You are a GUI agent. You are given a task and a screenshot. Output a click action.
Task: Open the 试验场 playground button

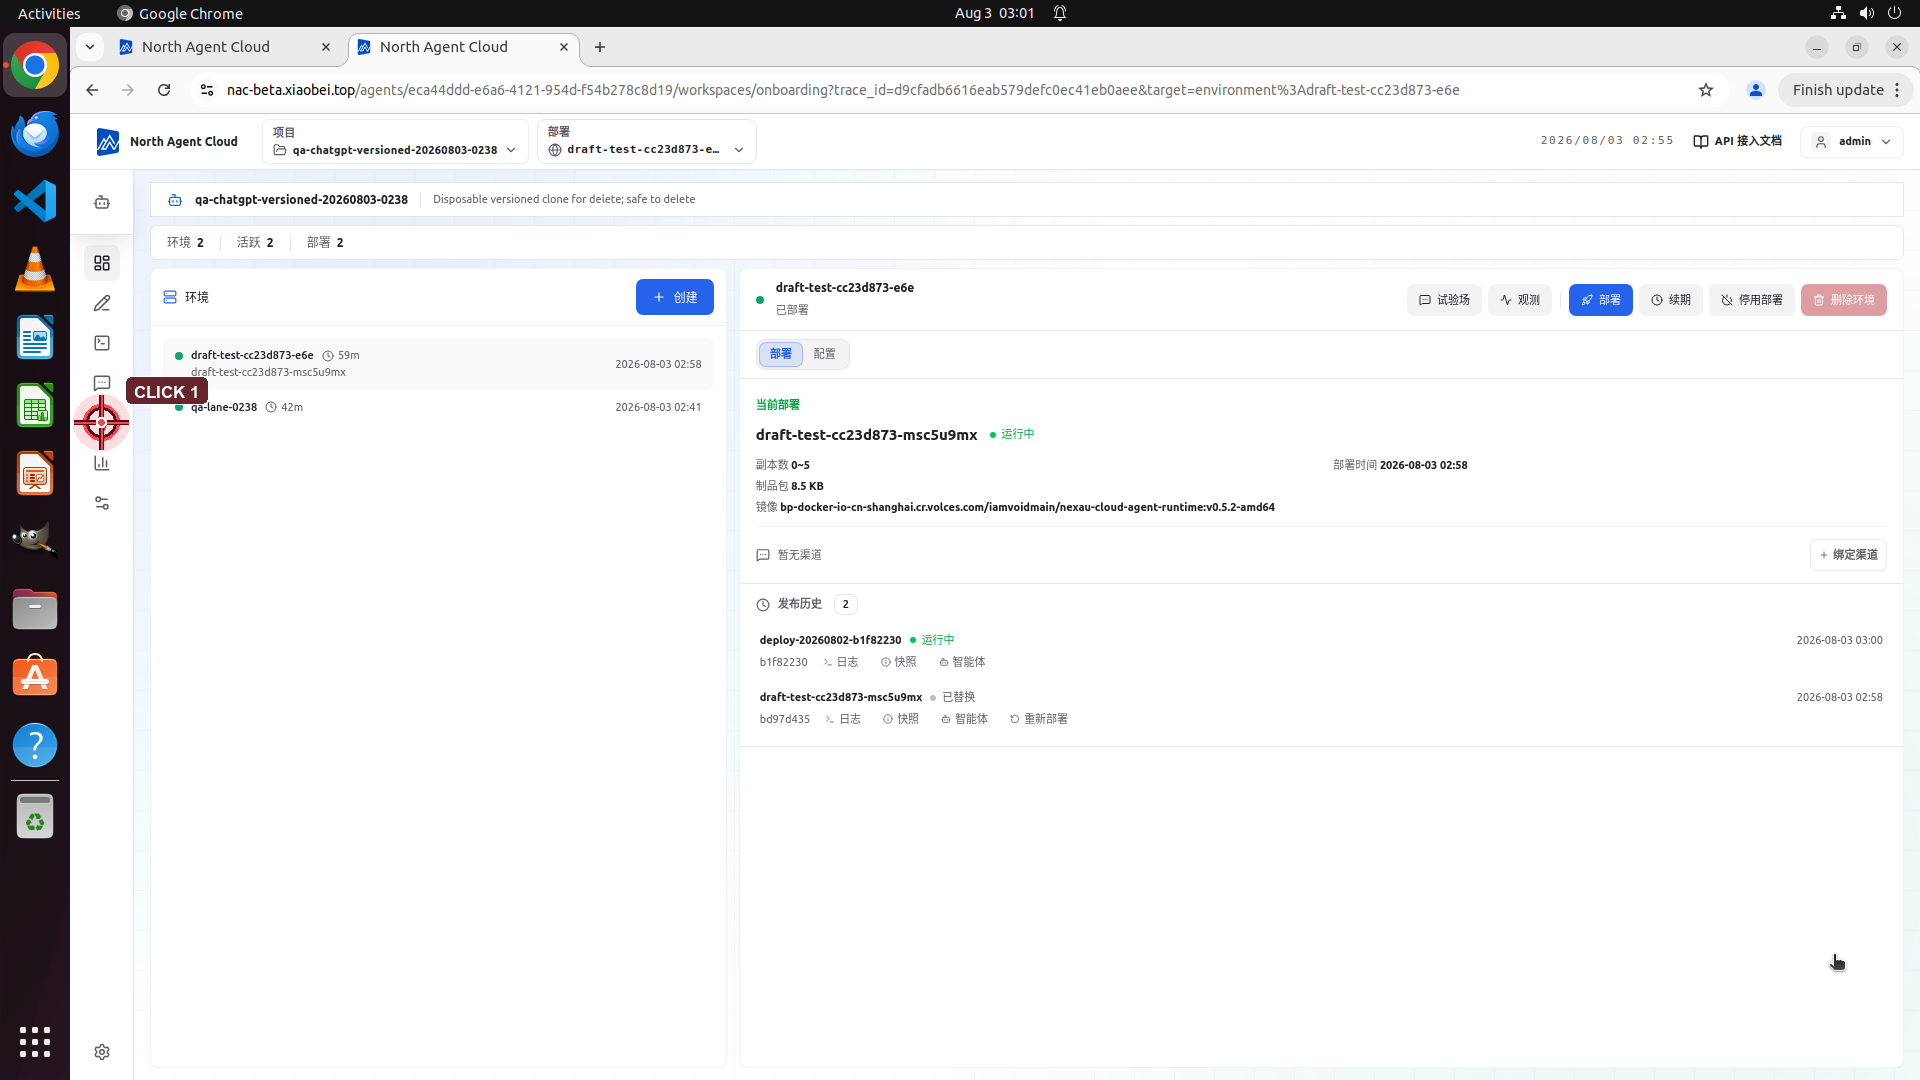click(1444, 300)
